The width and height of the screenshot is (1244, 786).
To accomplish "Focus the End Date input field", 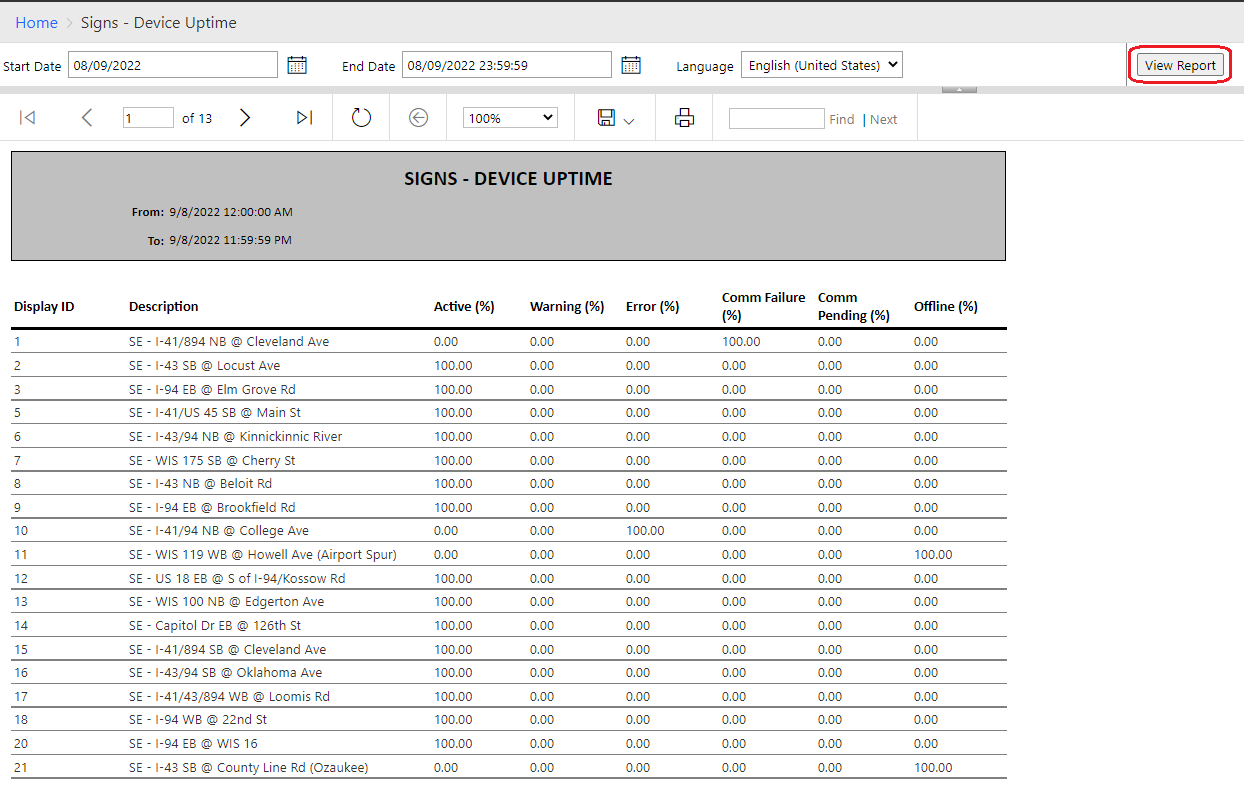I will pyautogui.click(x=507, y=65).
